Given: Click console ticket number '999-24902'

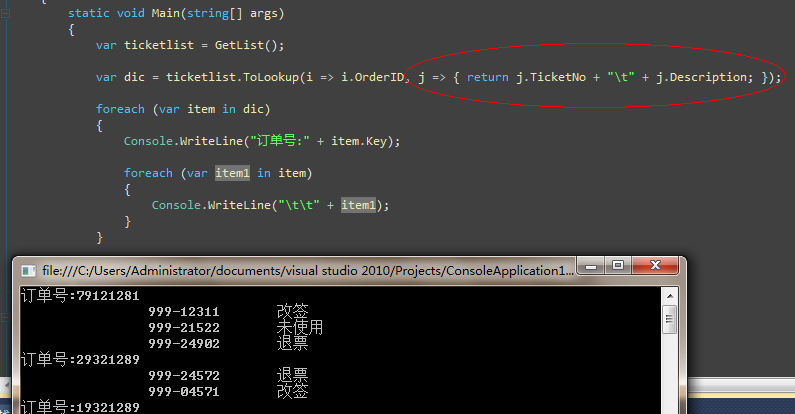Looking at the screenshot, I should click(184, 344).
